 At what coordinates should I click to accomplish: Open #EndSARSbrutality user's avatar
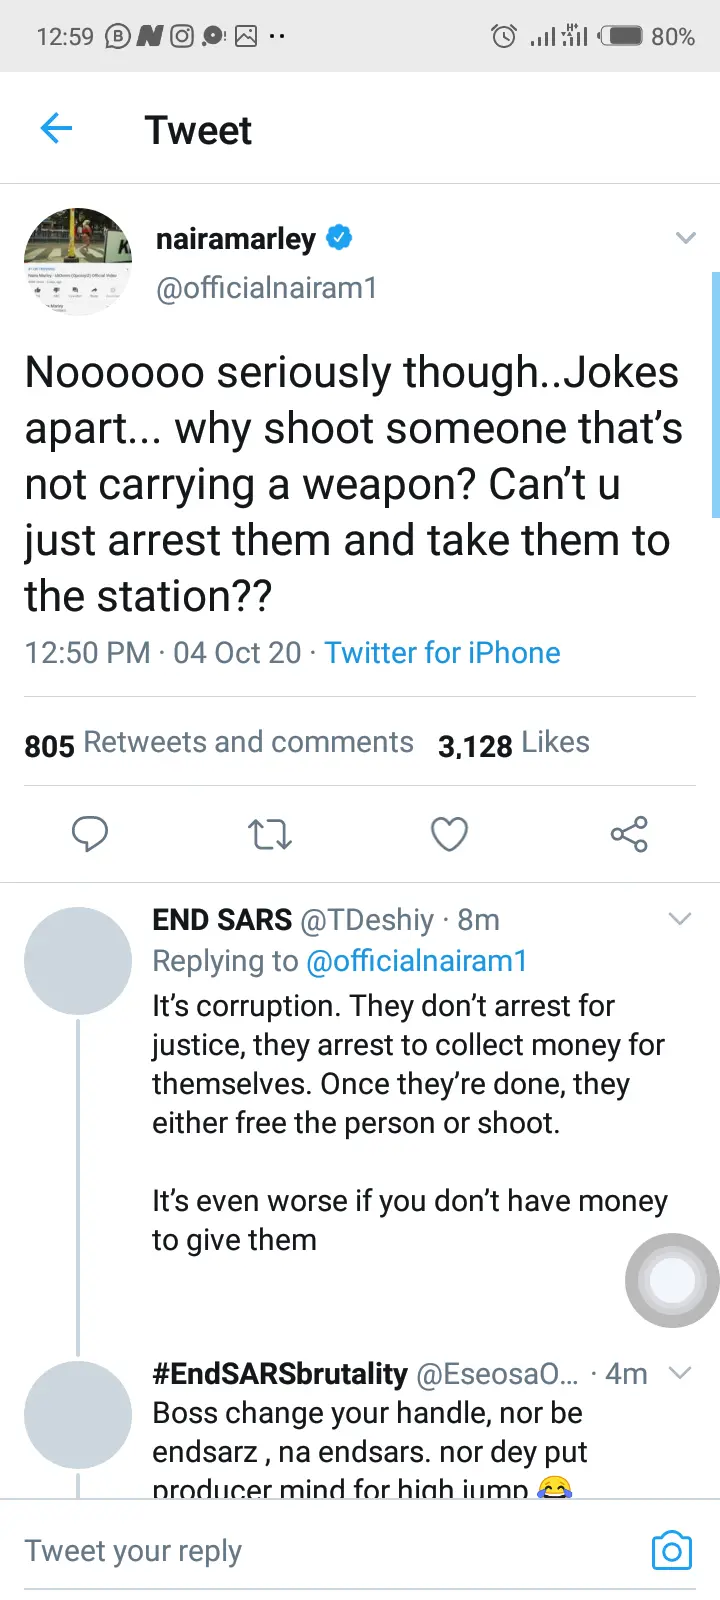coord(78,1415)
